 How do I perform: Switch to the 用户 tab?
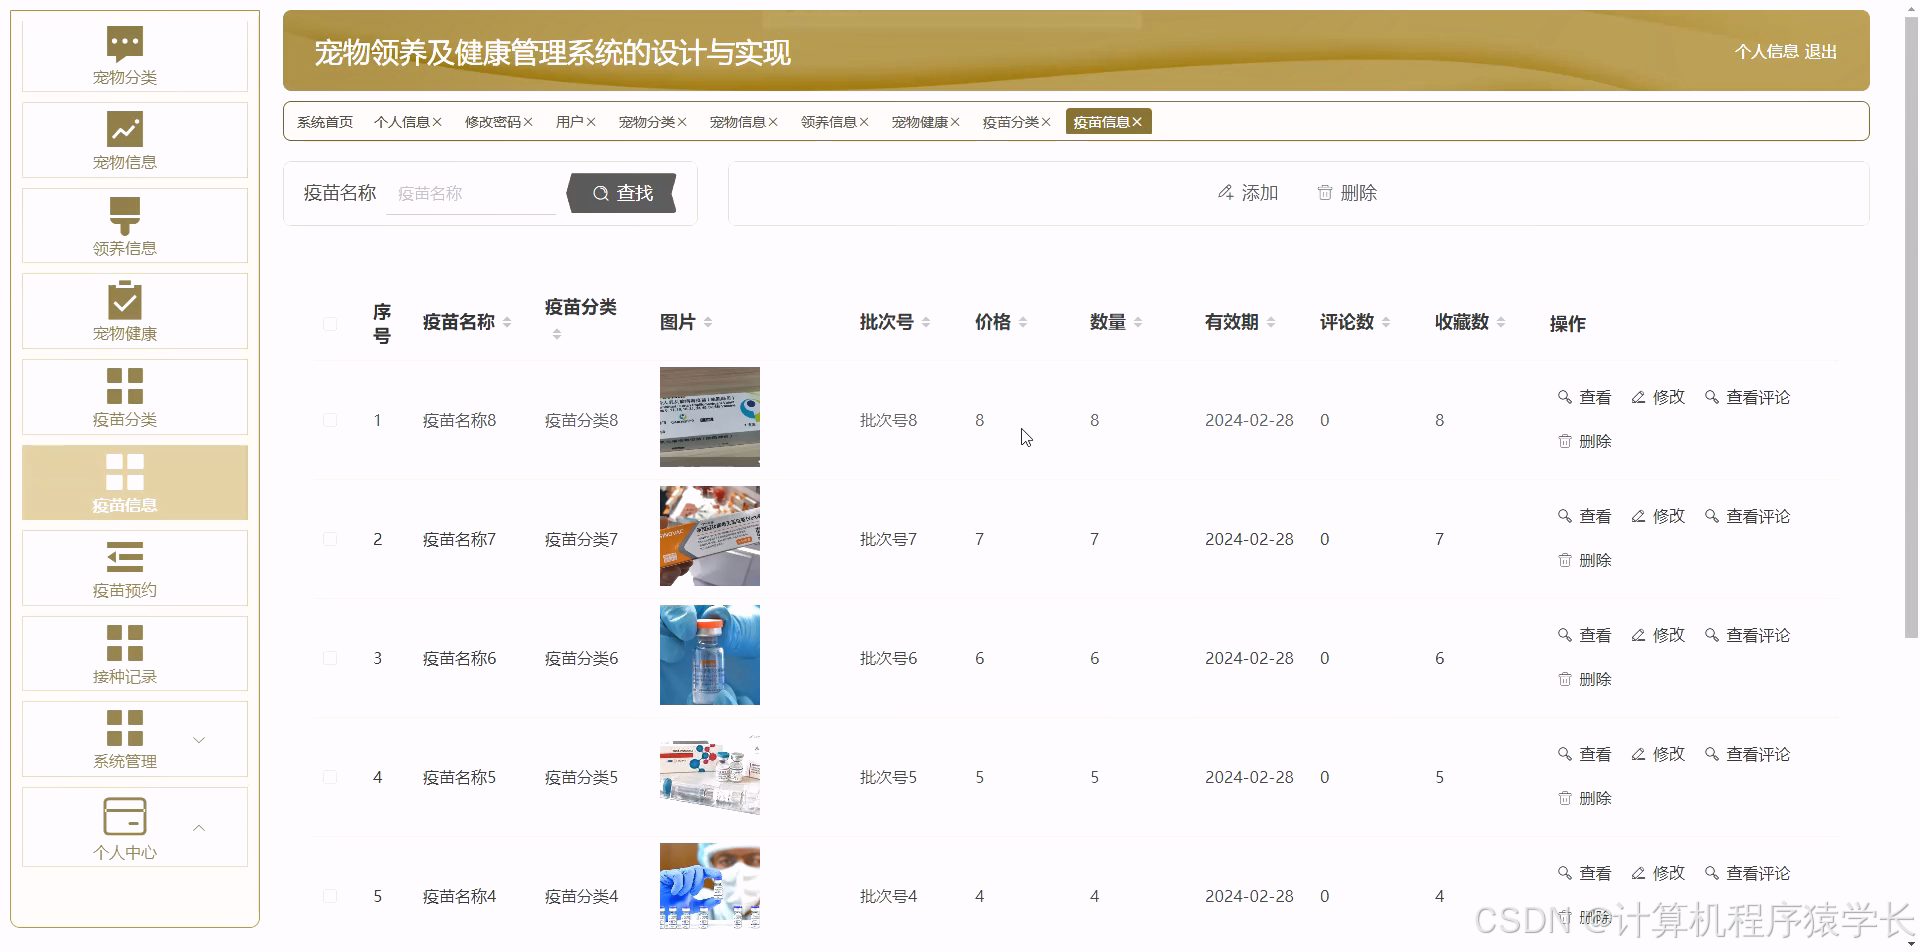click(570, 122)
